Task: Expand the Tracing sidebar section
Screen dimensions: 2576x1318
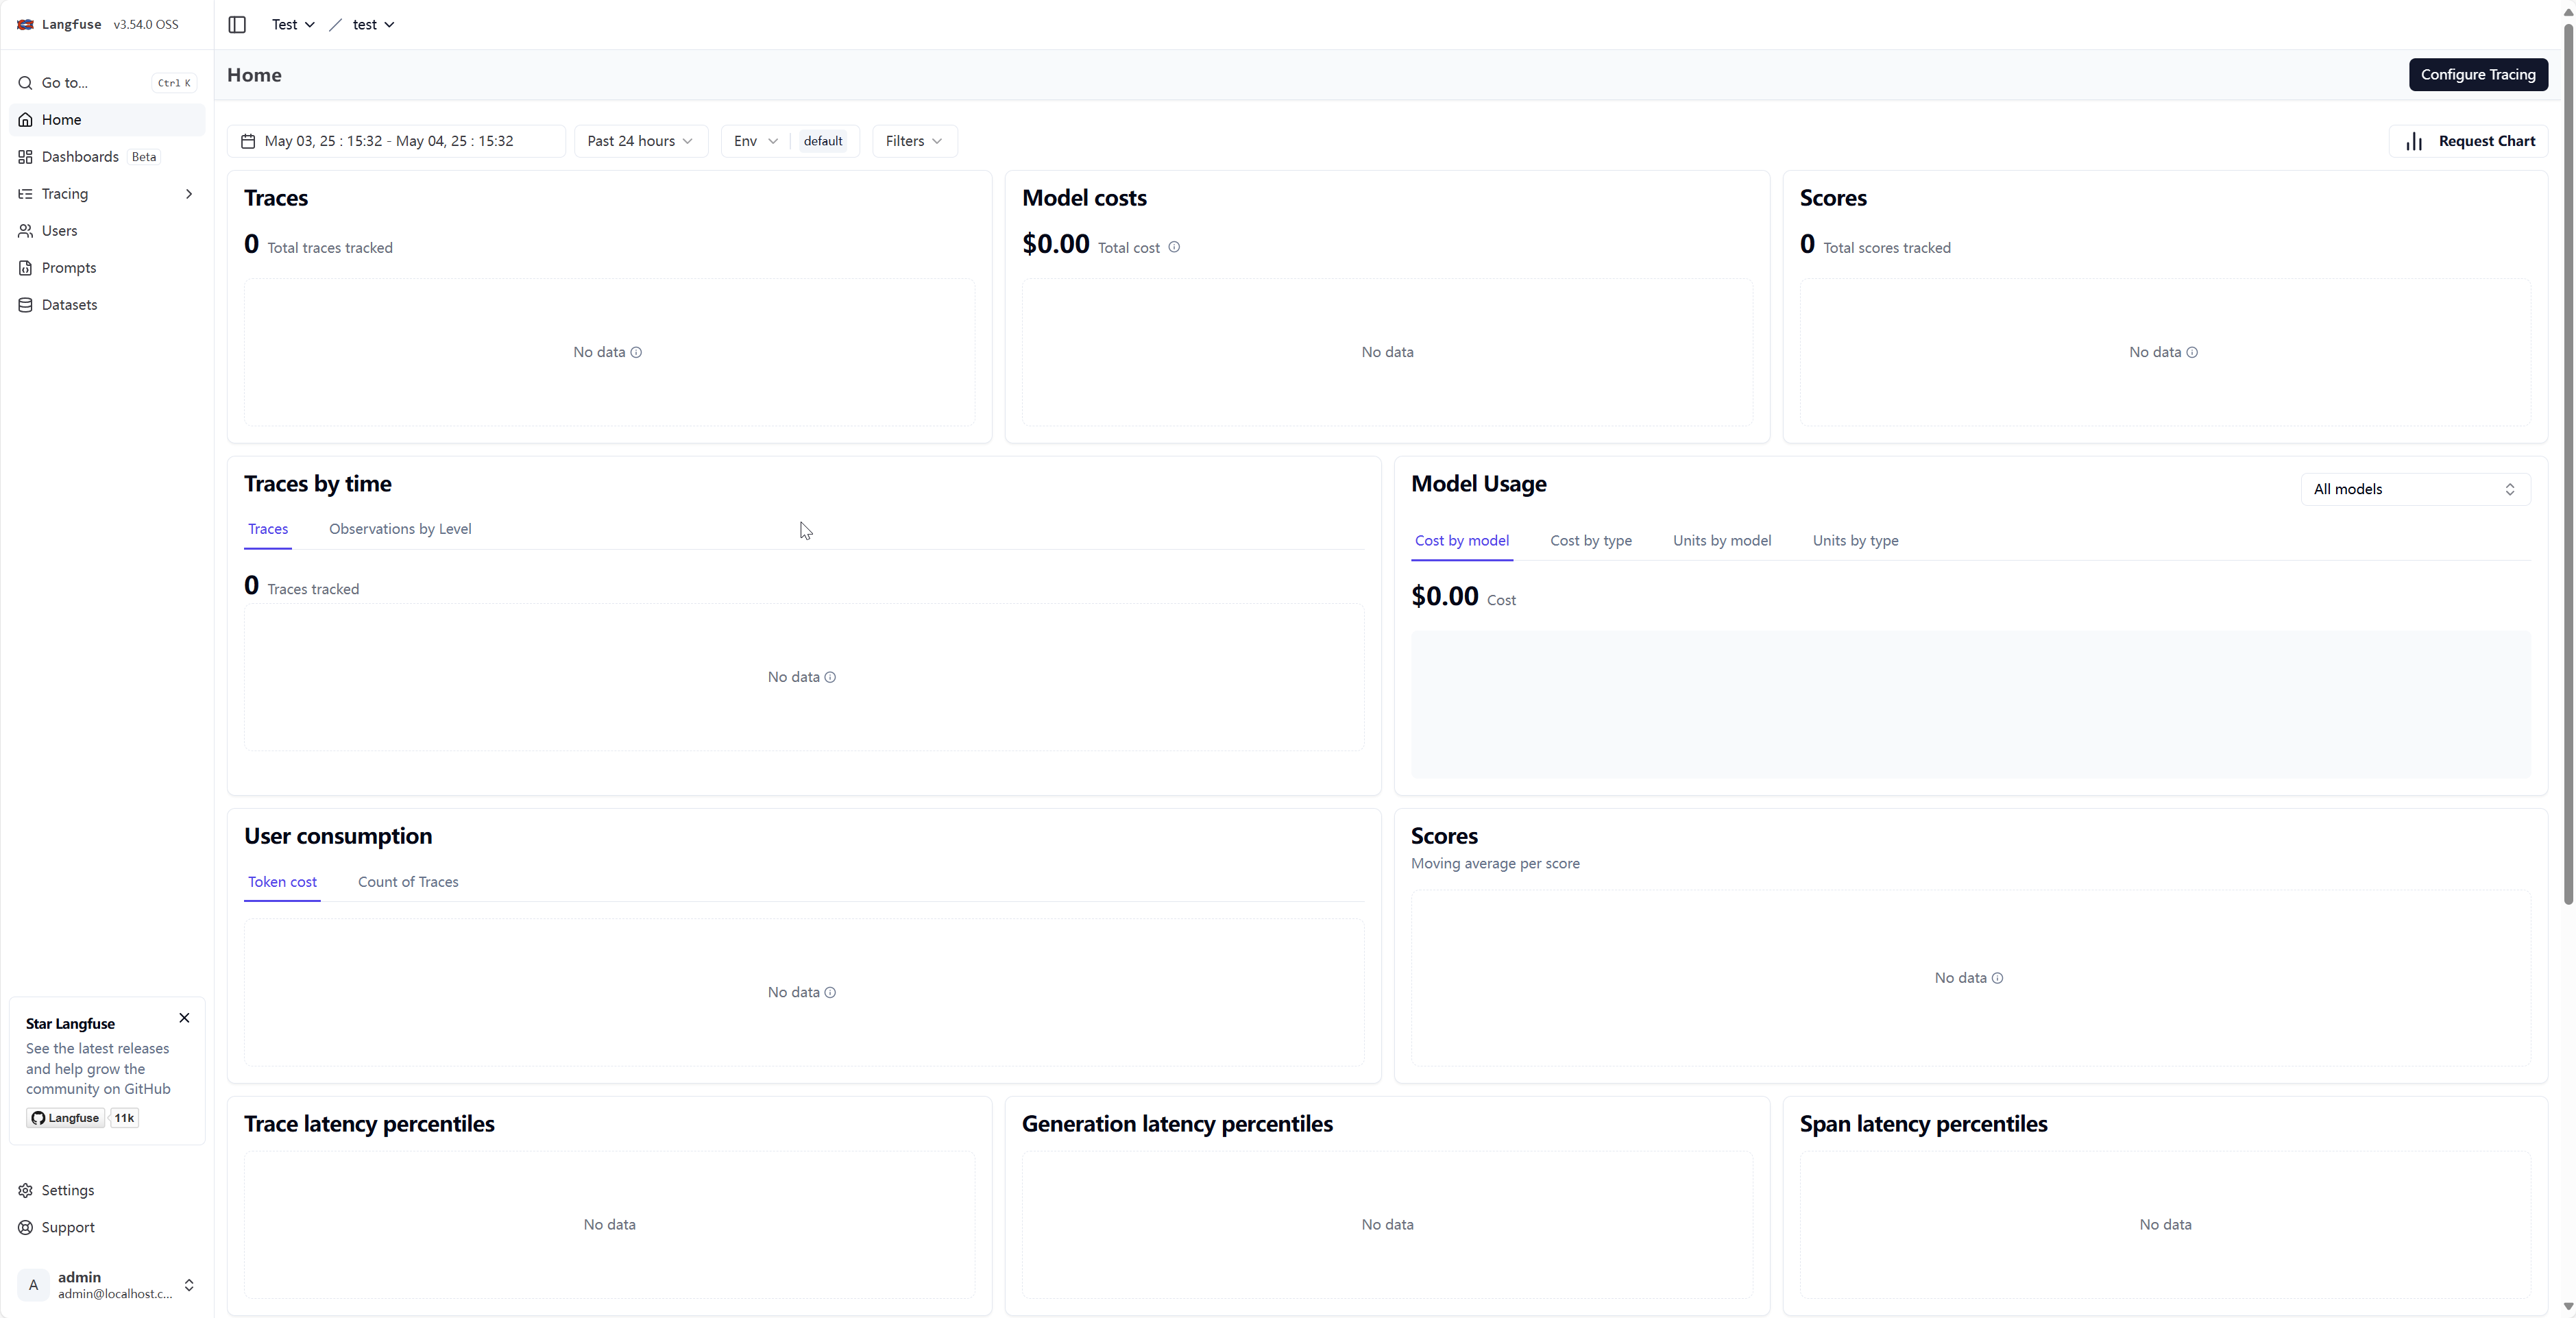Action: click(x=189, y=194)
